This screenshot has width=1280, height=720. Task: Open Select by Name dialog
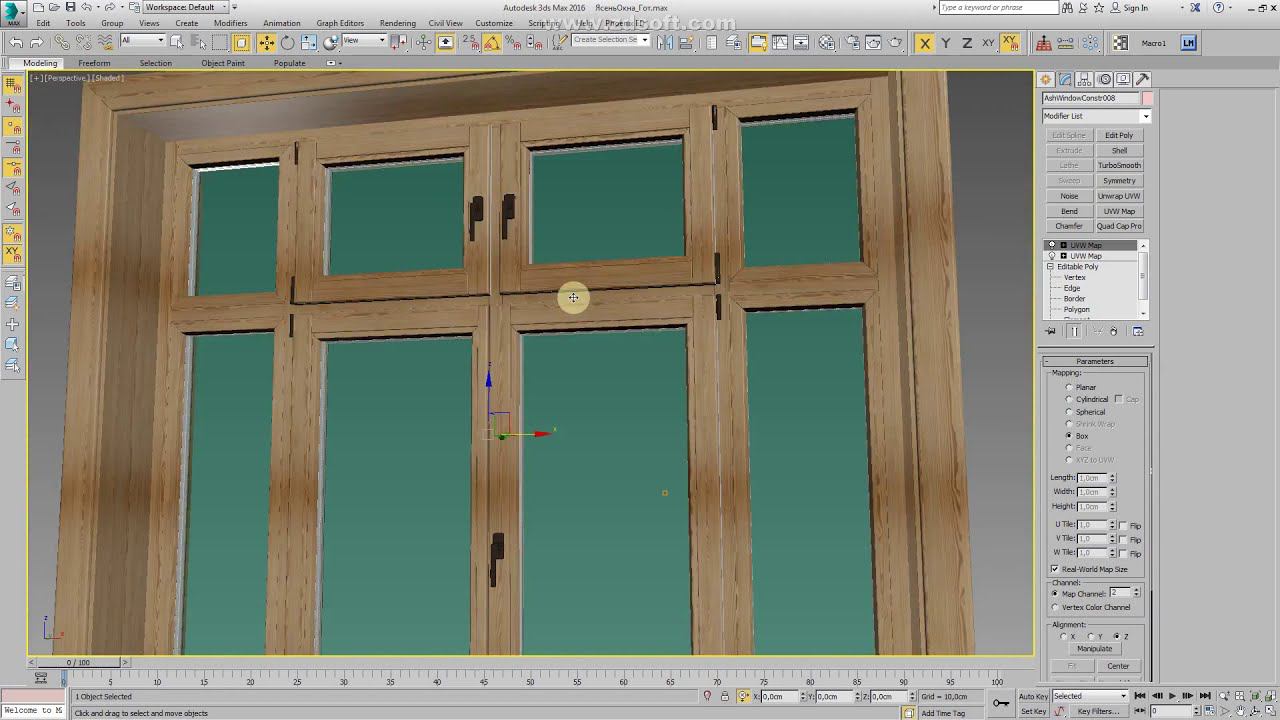[x=198, y=43]
